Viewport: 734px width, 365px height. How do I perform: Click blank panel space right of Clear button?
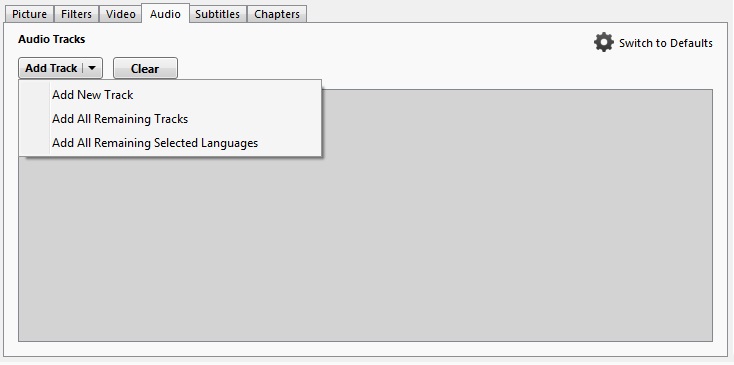tap(384, 68)
